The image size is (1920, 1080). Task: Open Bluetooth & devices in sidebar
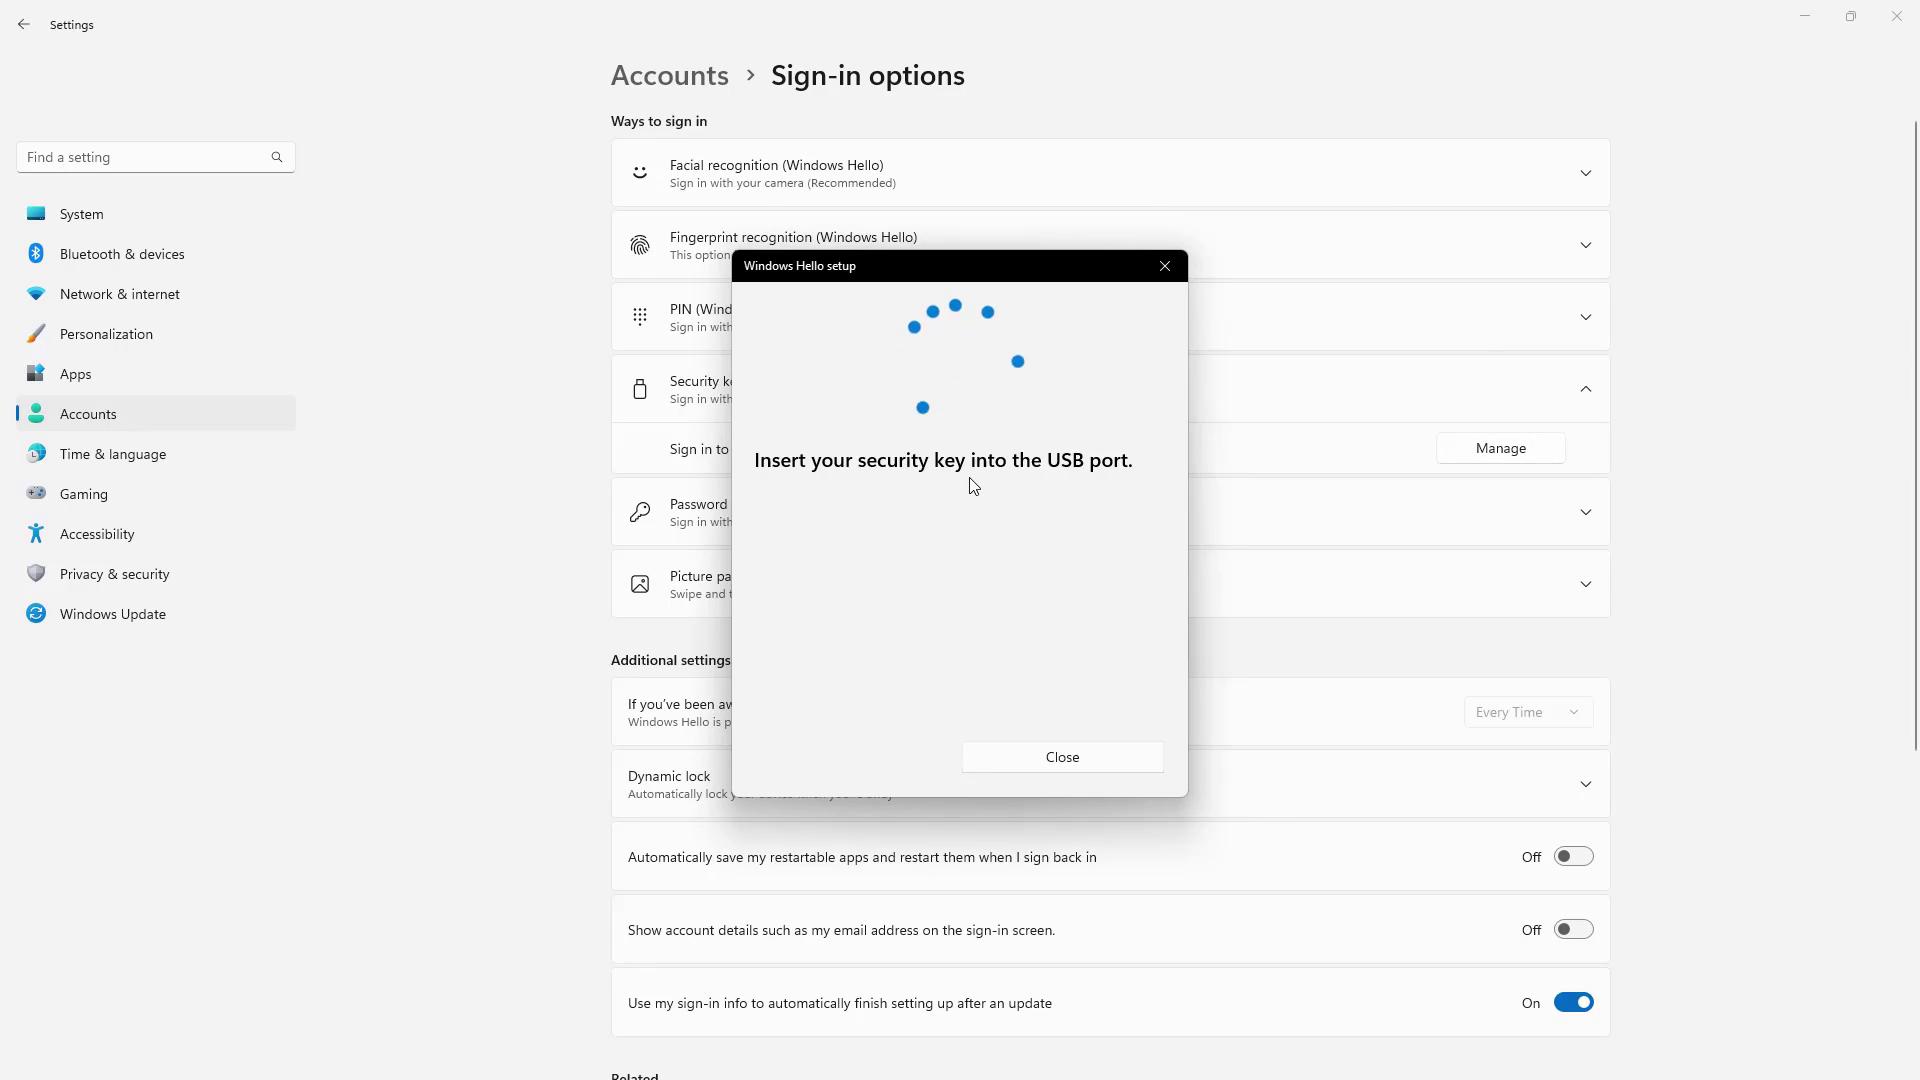(x=122, y=254)
